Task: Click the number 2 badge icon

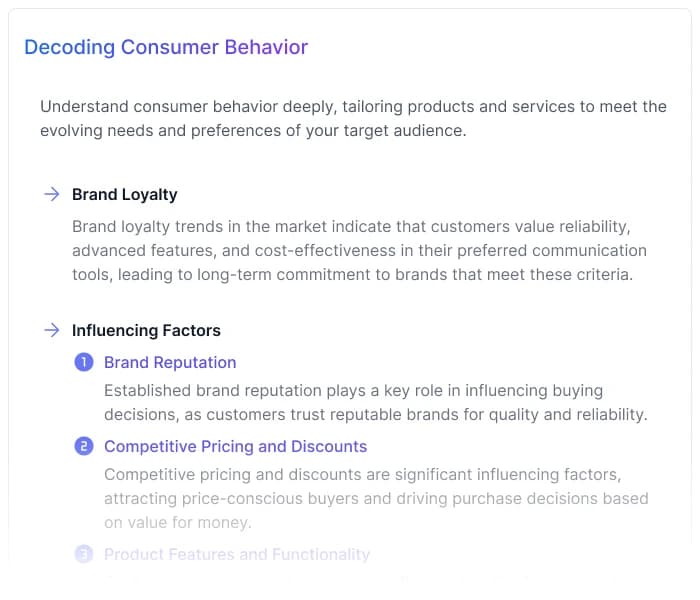Action: coord(84,446)
